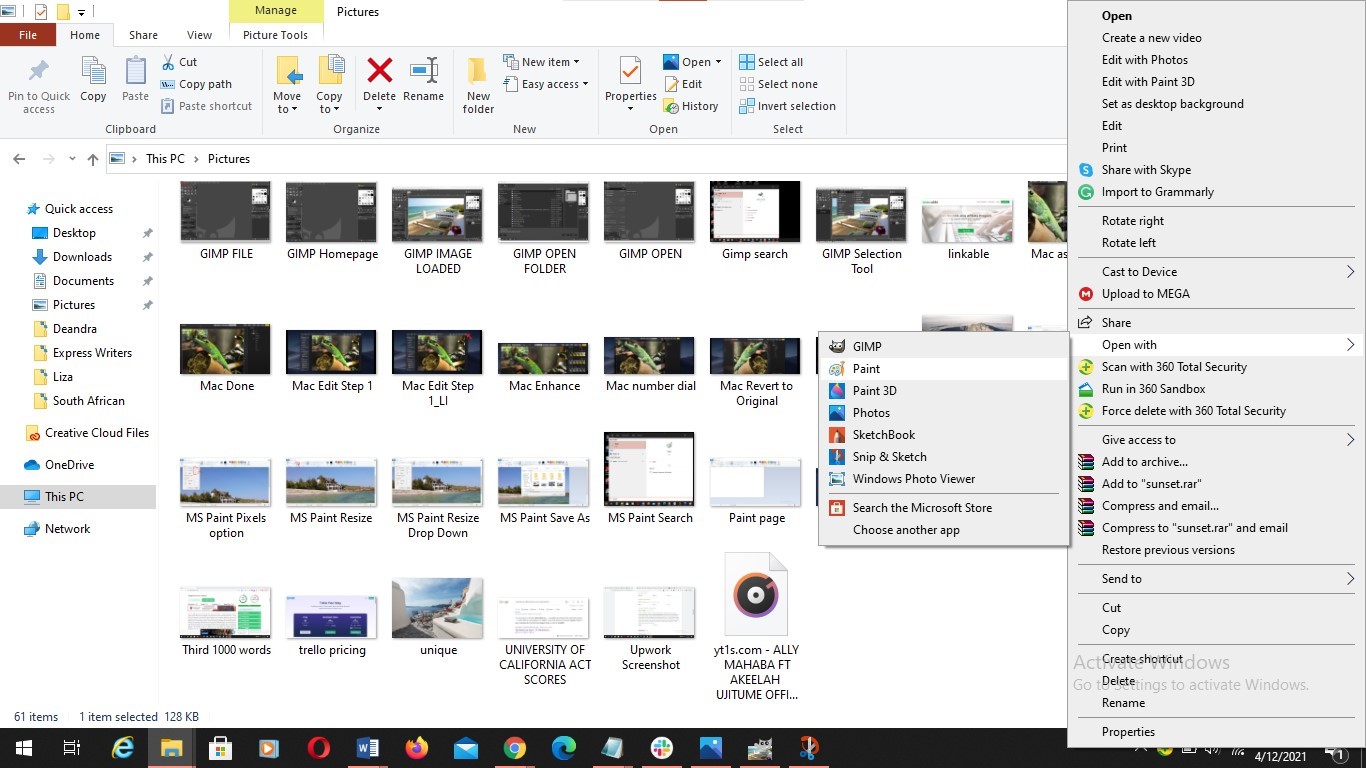
Task: Open the recent locations chevron dropdown
Action: pyautogui.click(x=72, y=159)
